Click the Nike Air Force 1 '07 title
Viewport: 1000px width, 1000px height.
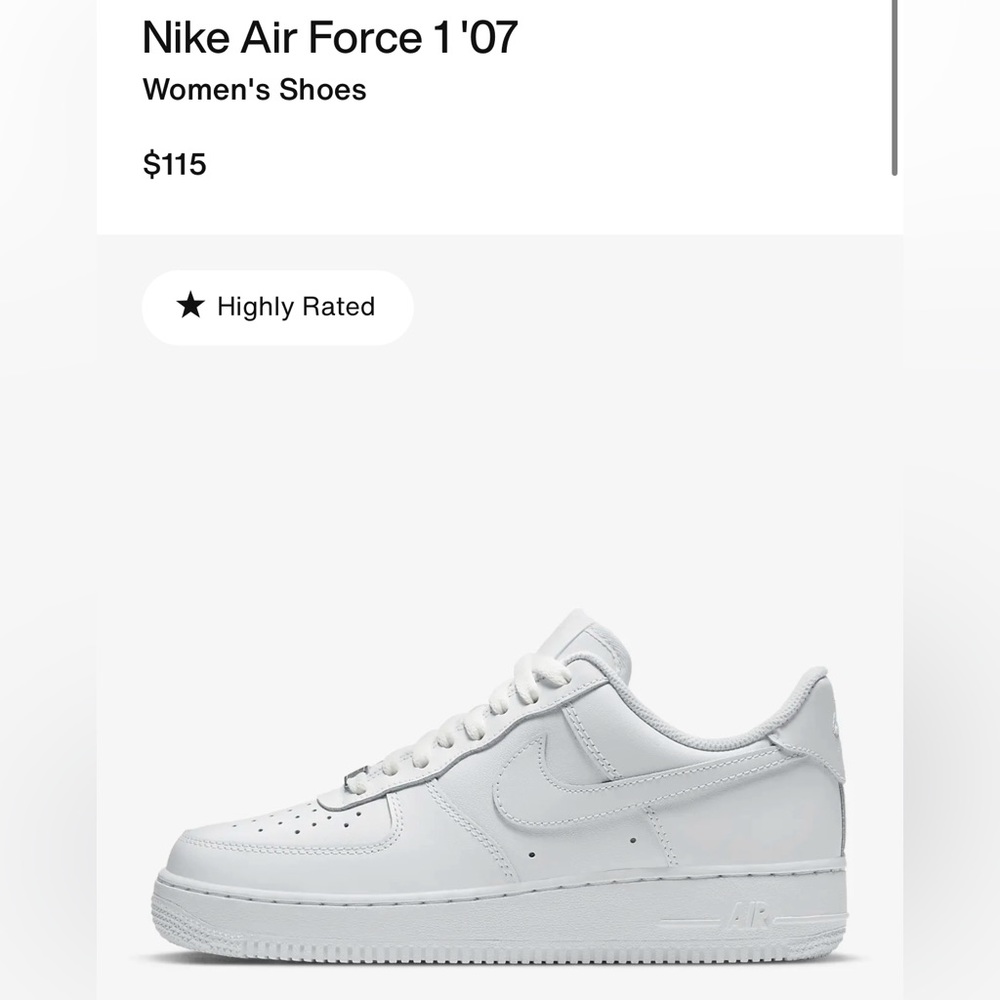(x=328, y=38)
